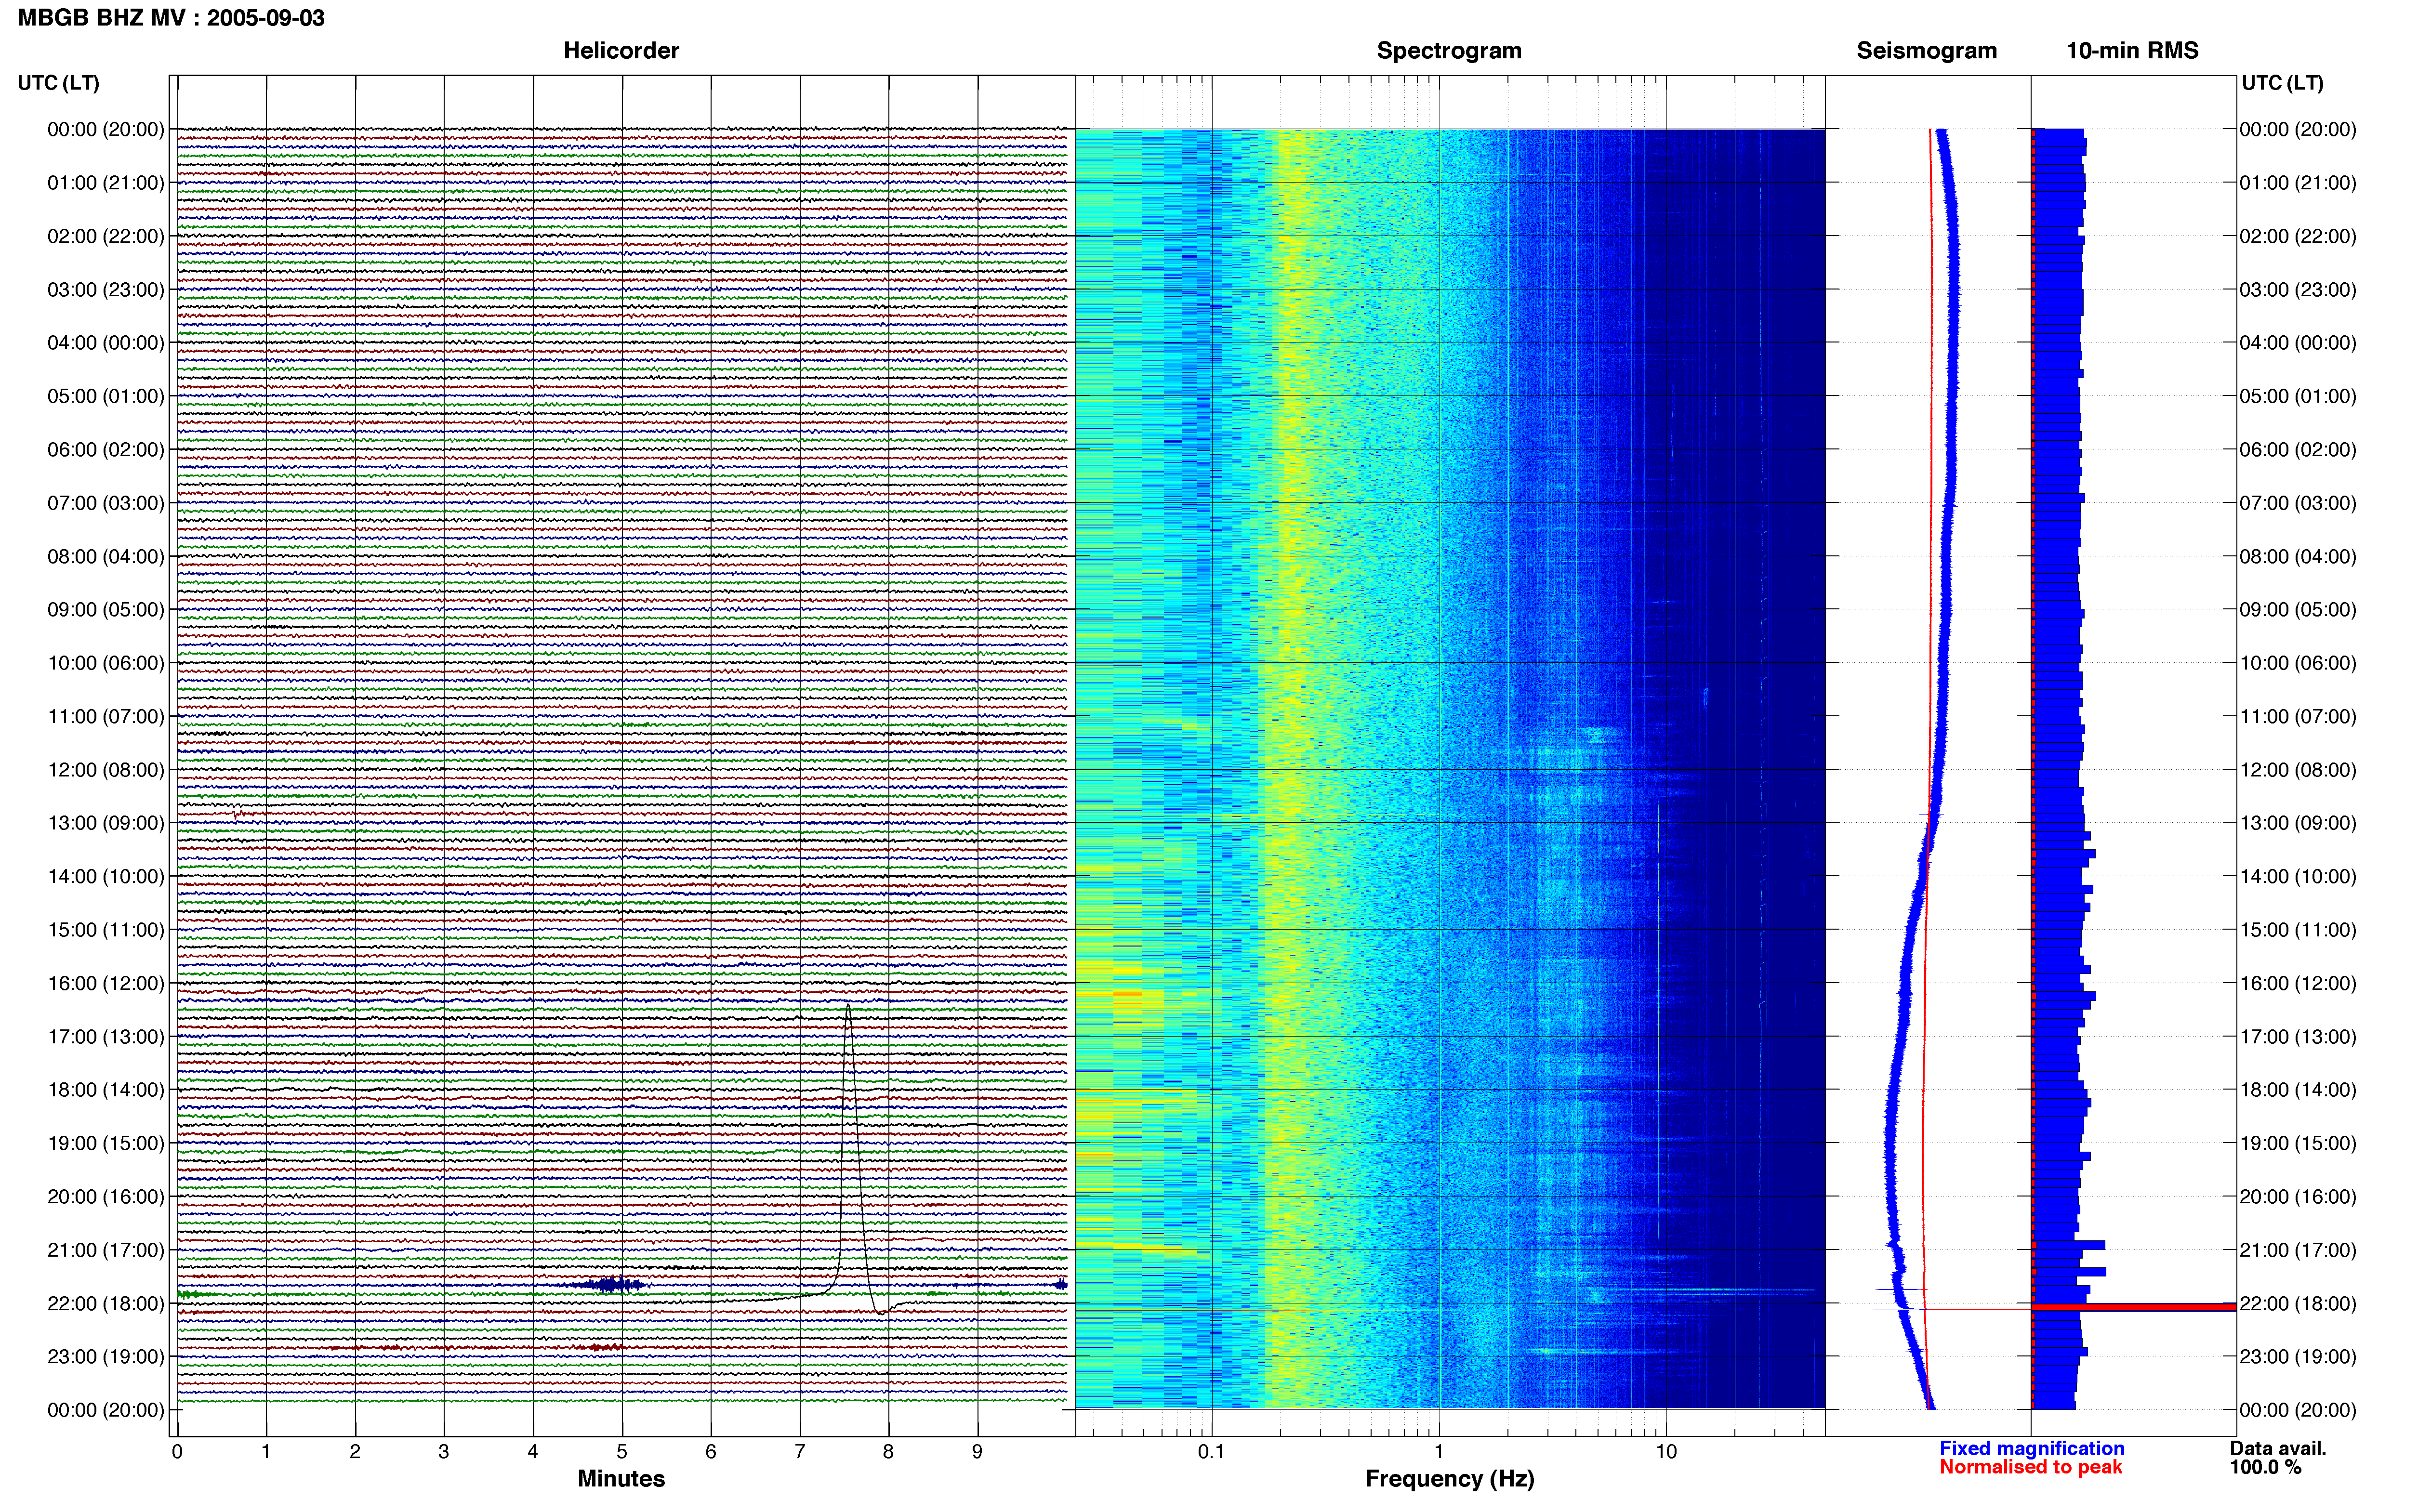Click the 'Fixed magnification' legend text
The width and height of the screenshot is (2418, 1512).
pyautogui.click(x=2031, y=1449)
